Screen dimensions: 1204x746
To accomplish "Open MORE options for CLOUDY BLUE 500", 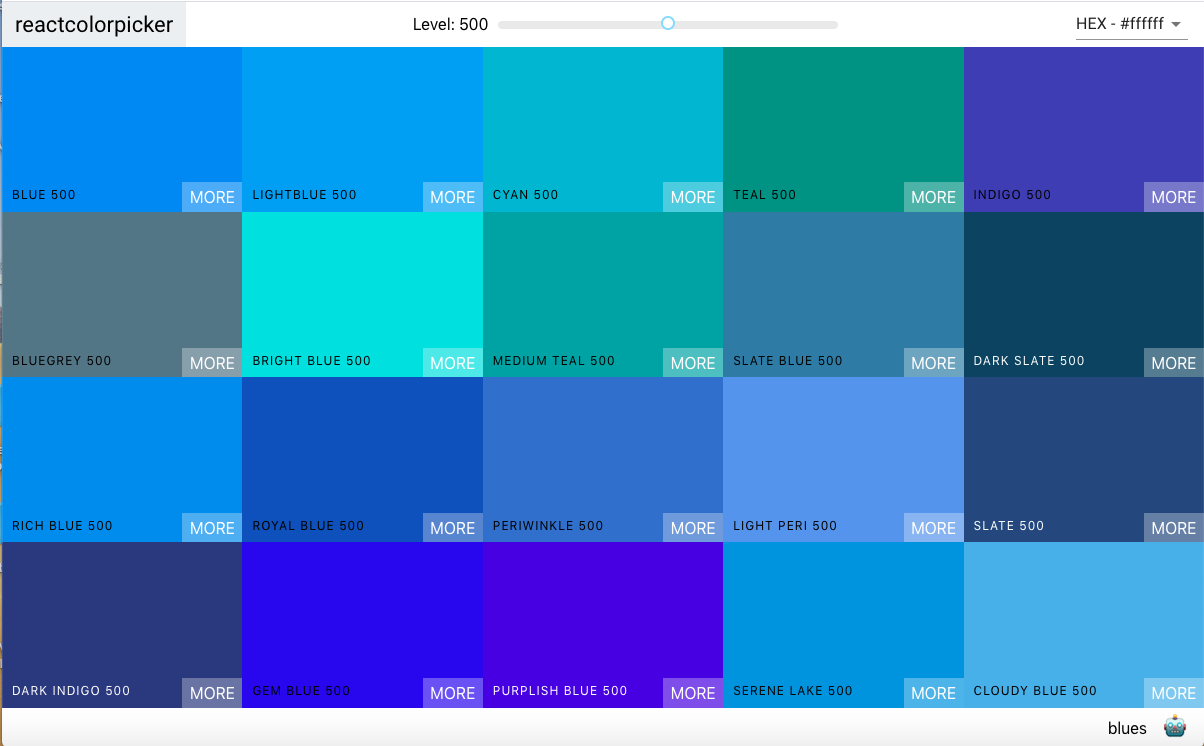I will [x=1172, y=693].
